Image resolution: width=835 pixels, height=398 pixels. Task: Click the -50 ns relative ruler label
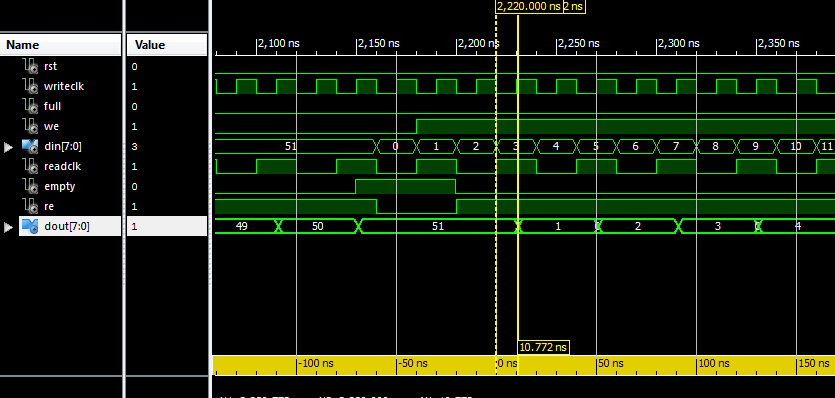[x=414, y=363]
